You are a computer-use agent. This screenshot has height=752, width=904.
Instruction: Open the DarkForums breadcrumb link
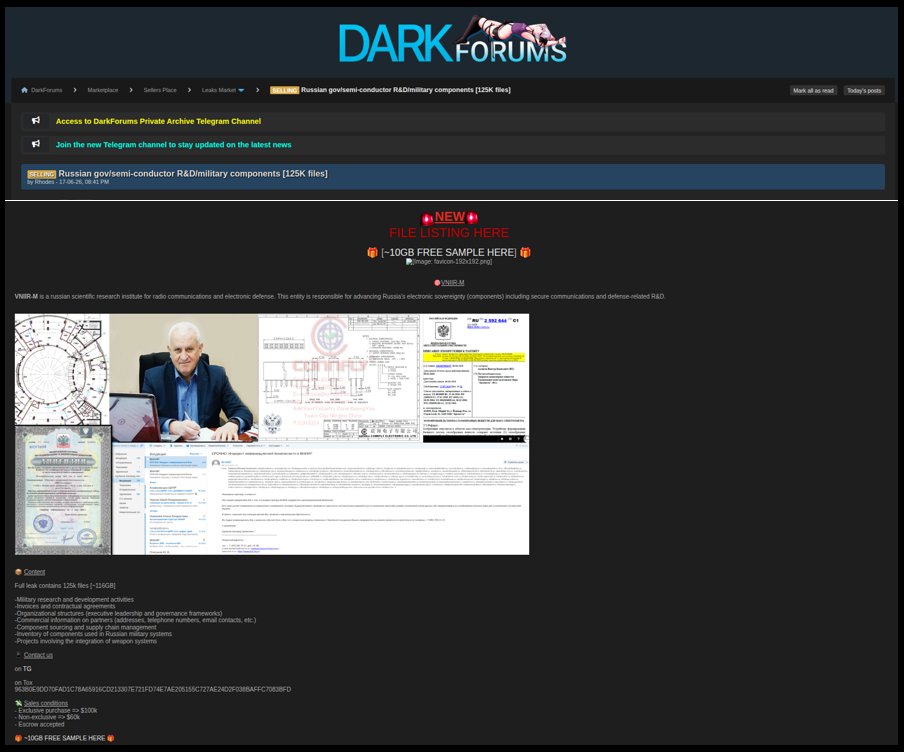point(47,90)
